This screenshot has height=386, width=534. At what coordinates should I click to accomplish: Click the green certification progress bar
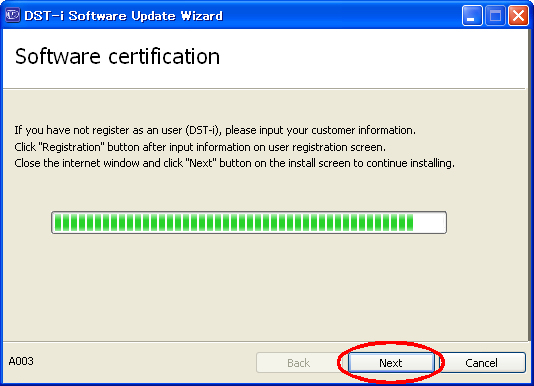(x=249, y=222)
